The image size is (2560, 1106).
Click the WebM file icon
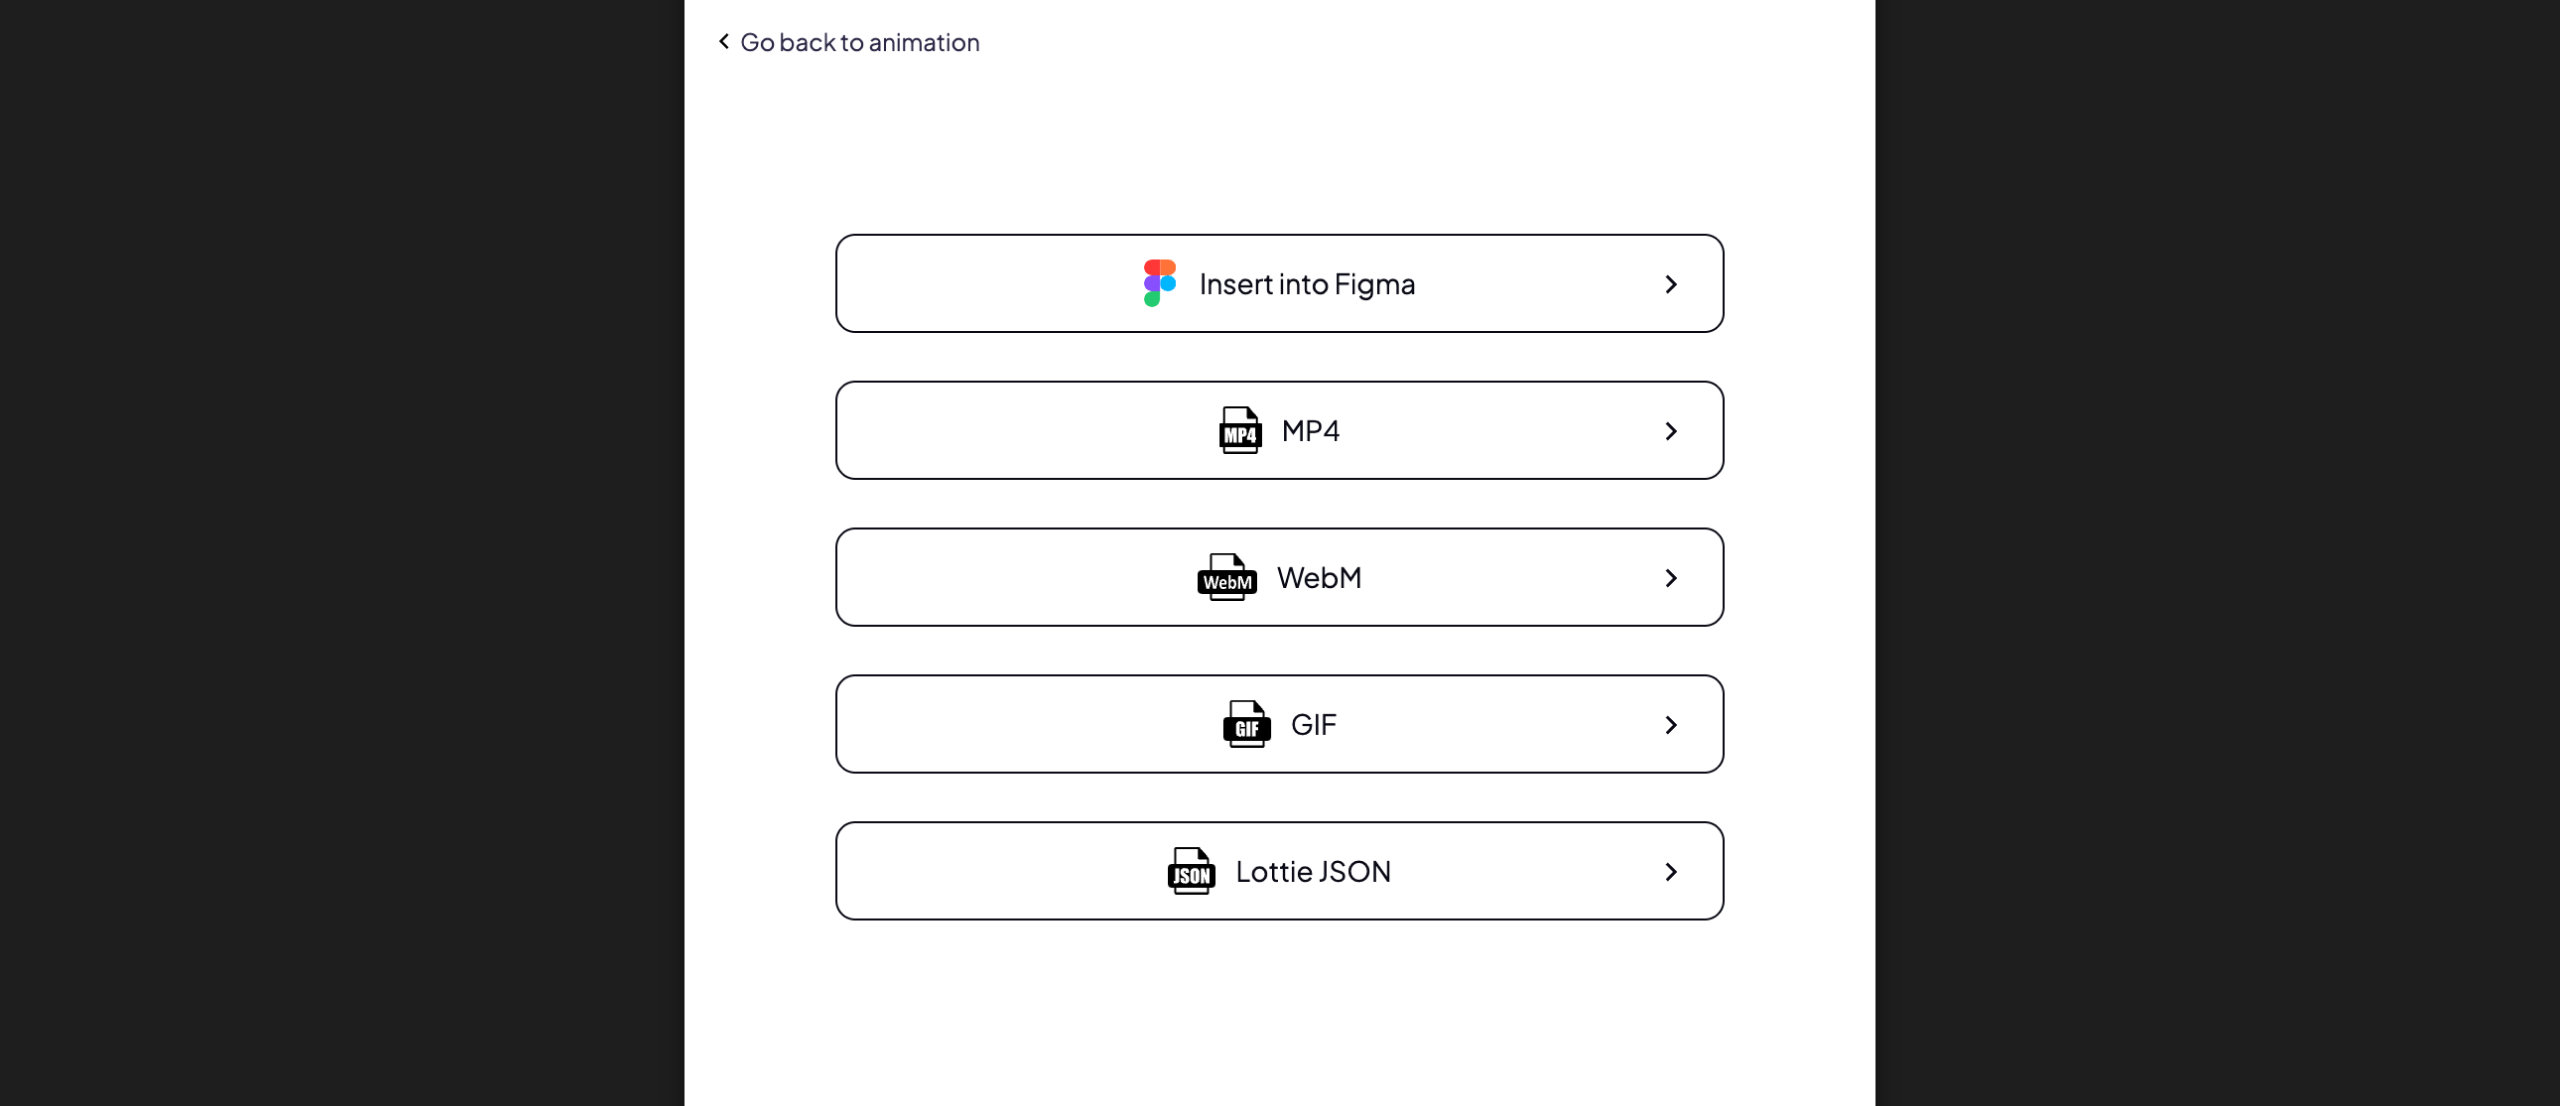1227,577
